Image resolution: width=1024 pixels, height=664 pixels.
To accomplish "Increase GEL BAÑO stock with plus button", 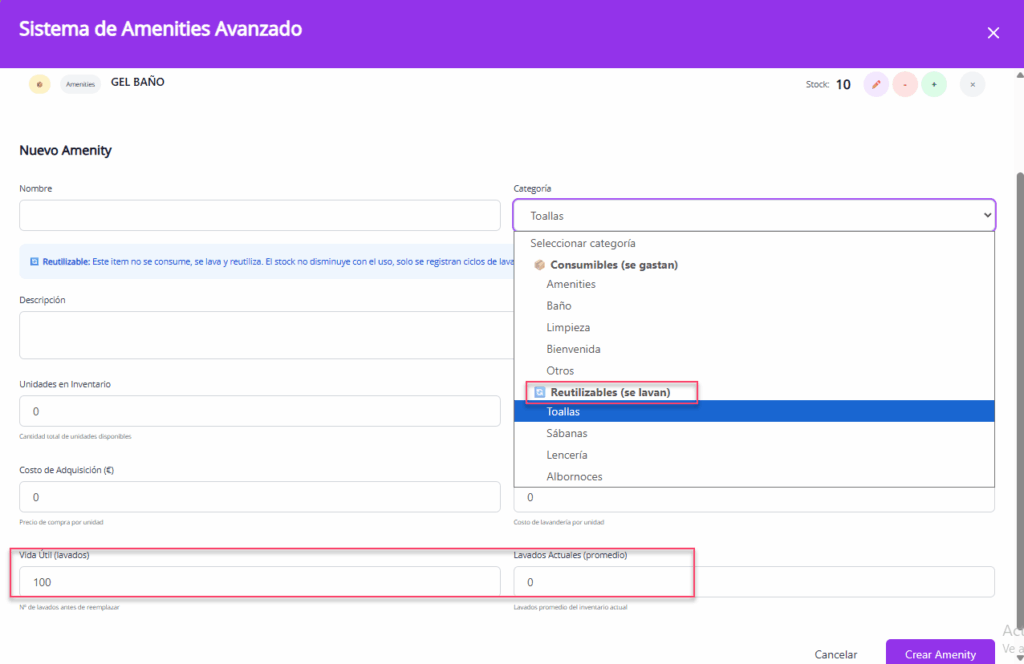I will 934,85.
